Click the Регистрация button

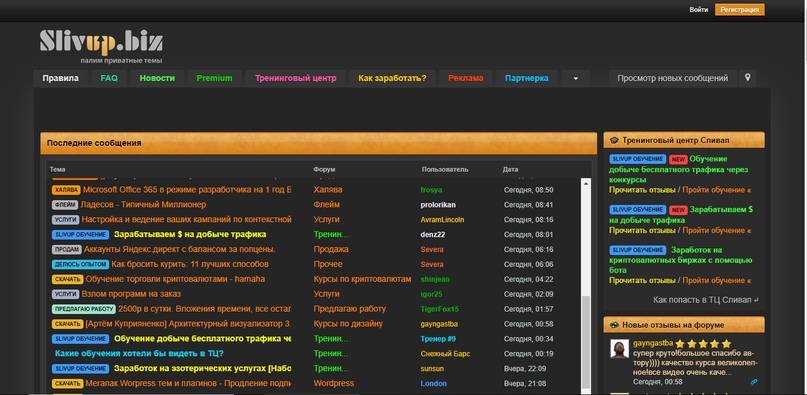coord(740,10)
